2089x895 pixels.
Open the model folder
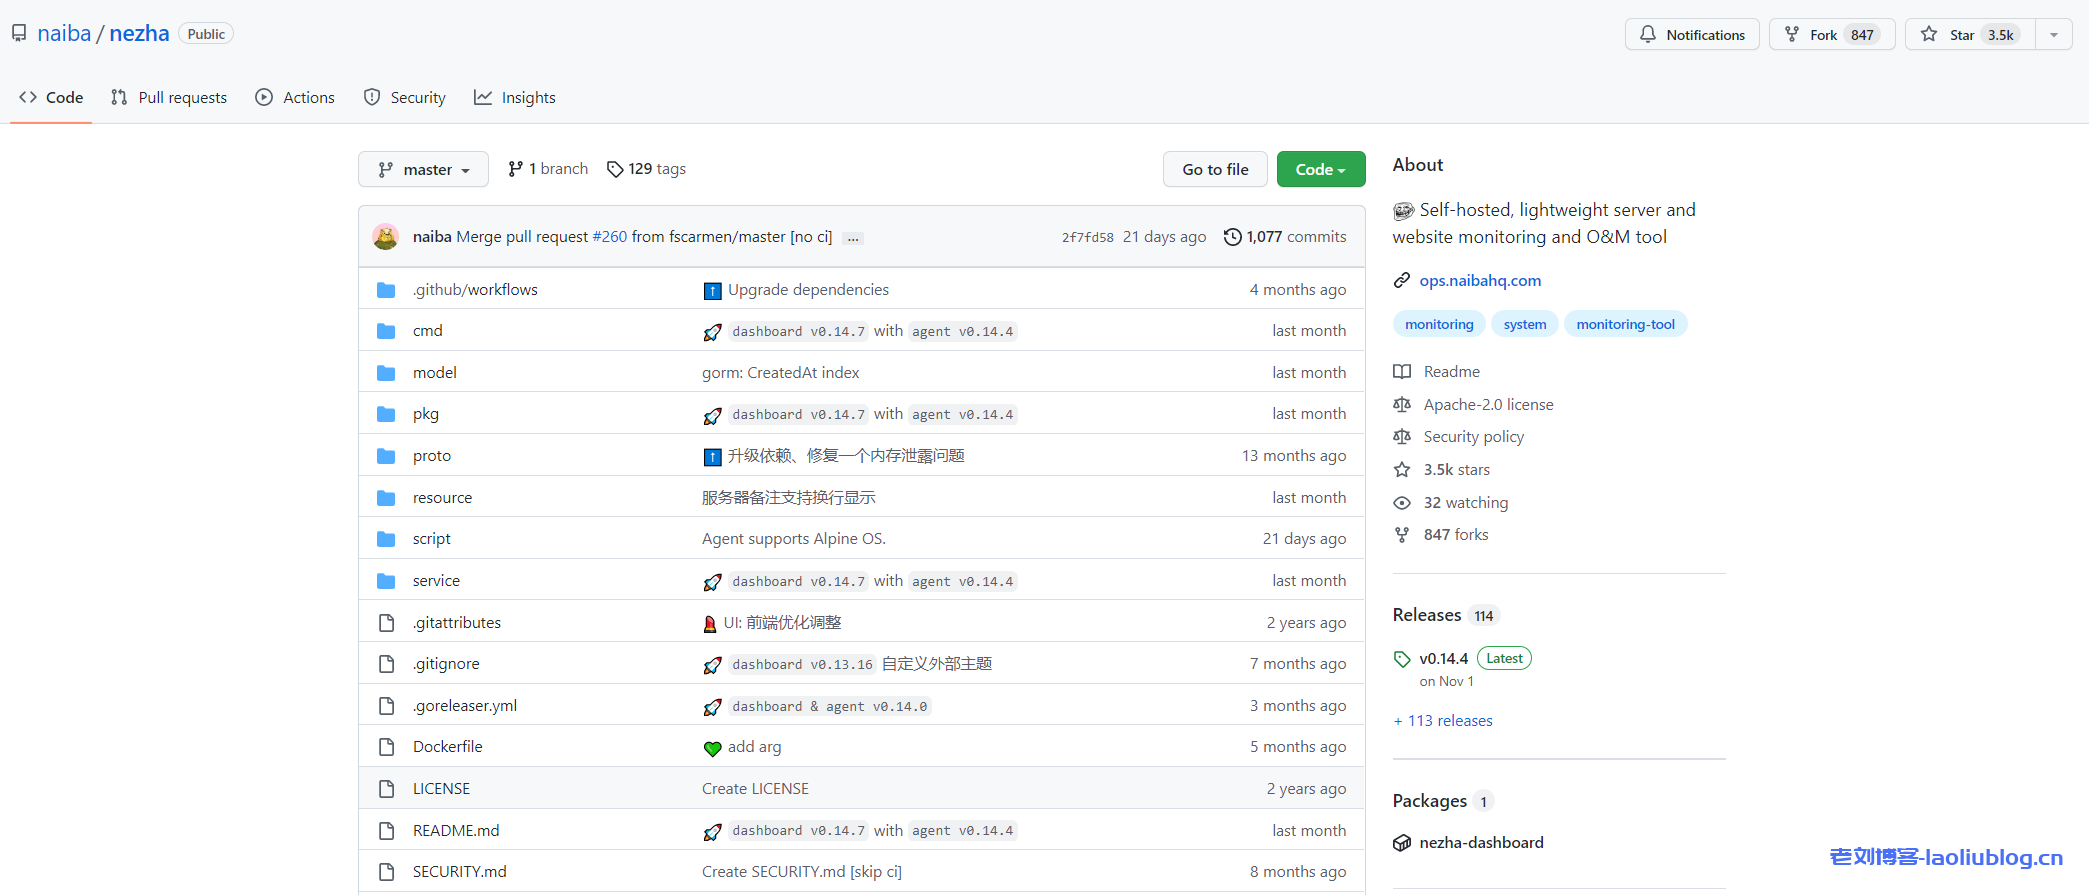click(x=435, y=373)
